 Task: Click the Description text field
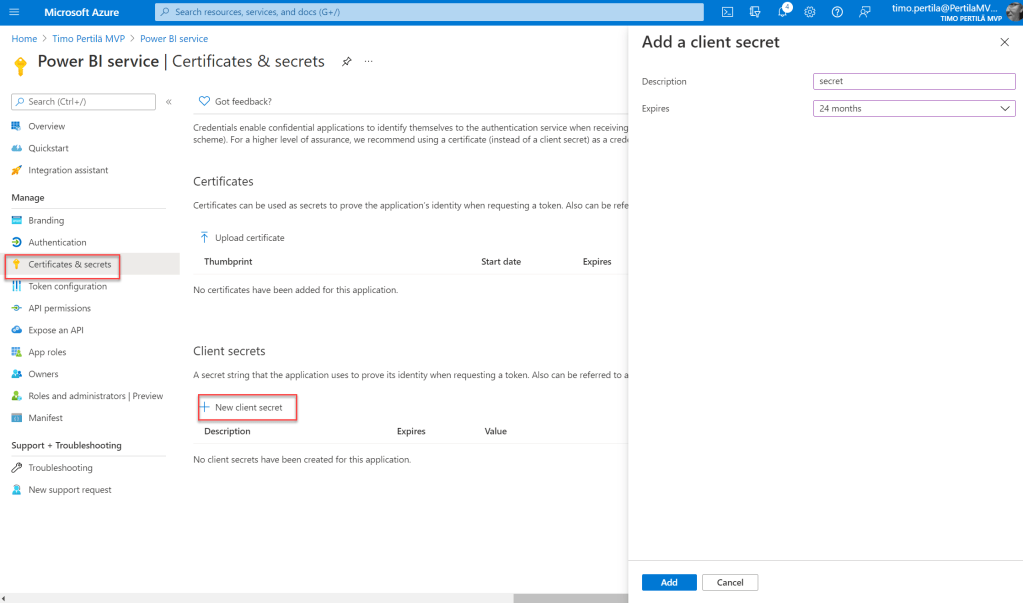click(914, 82)
